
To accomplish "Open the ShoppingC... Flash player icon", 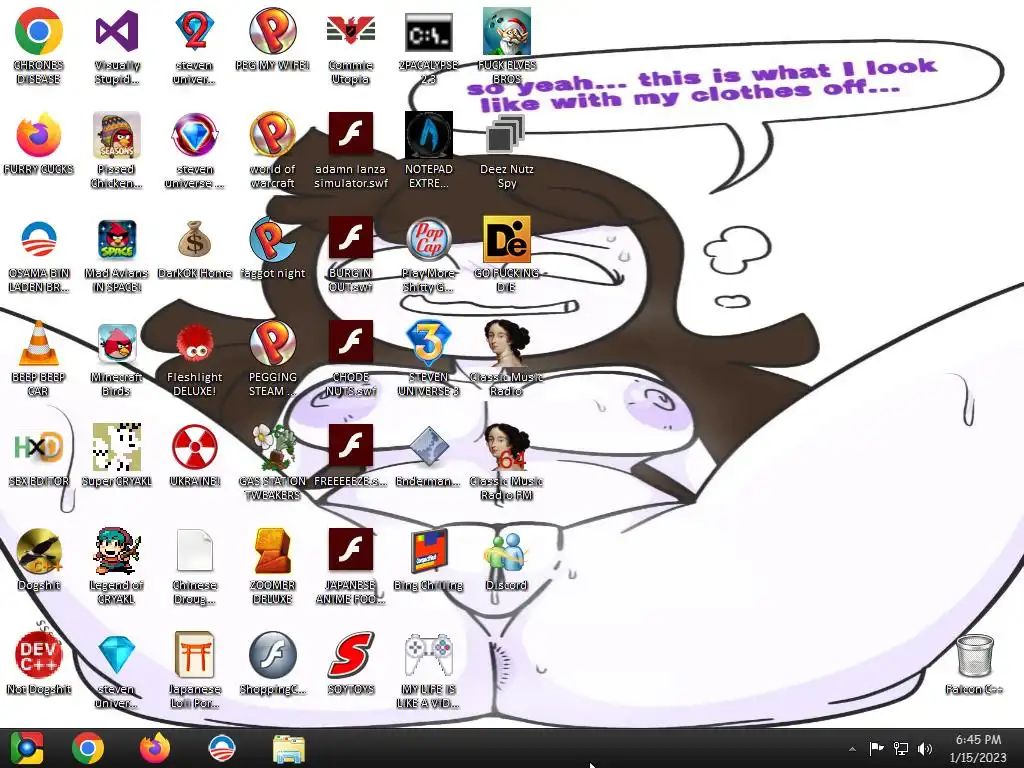I will 272,655.
